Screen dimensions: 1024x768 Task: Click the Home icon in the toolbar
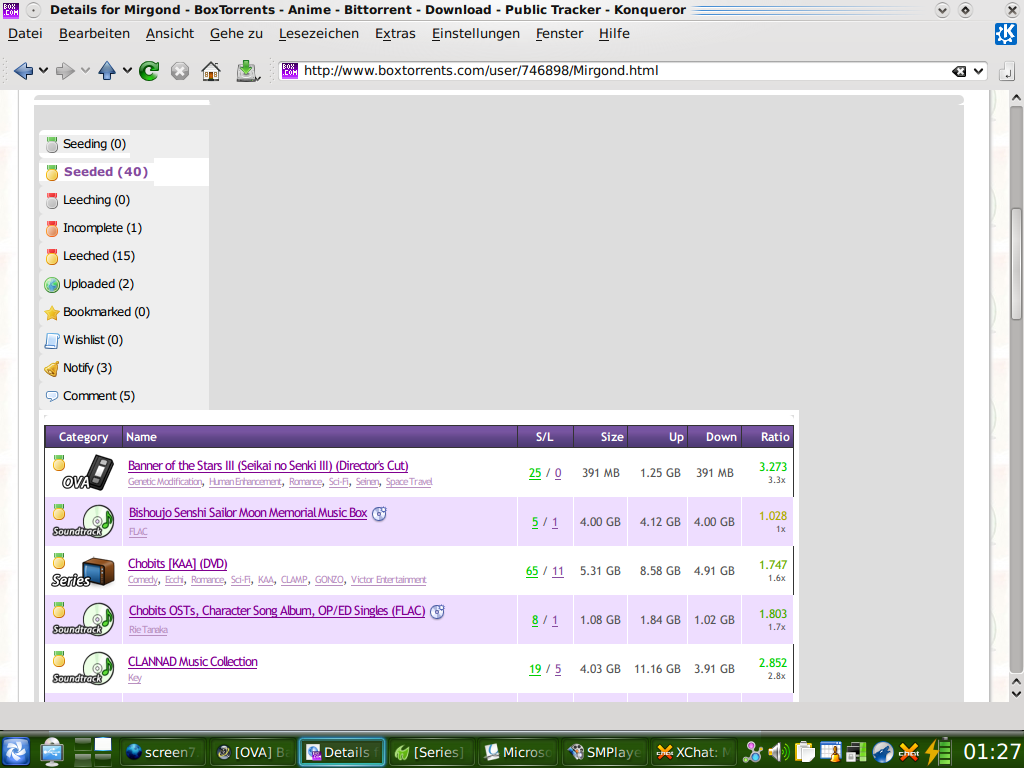[x=210, y=71]
